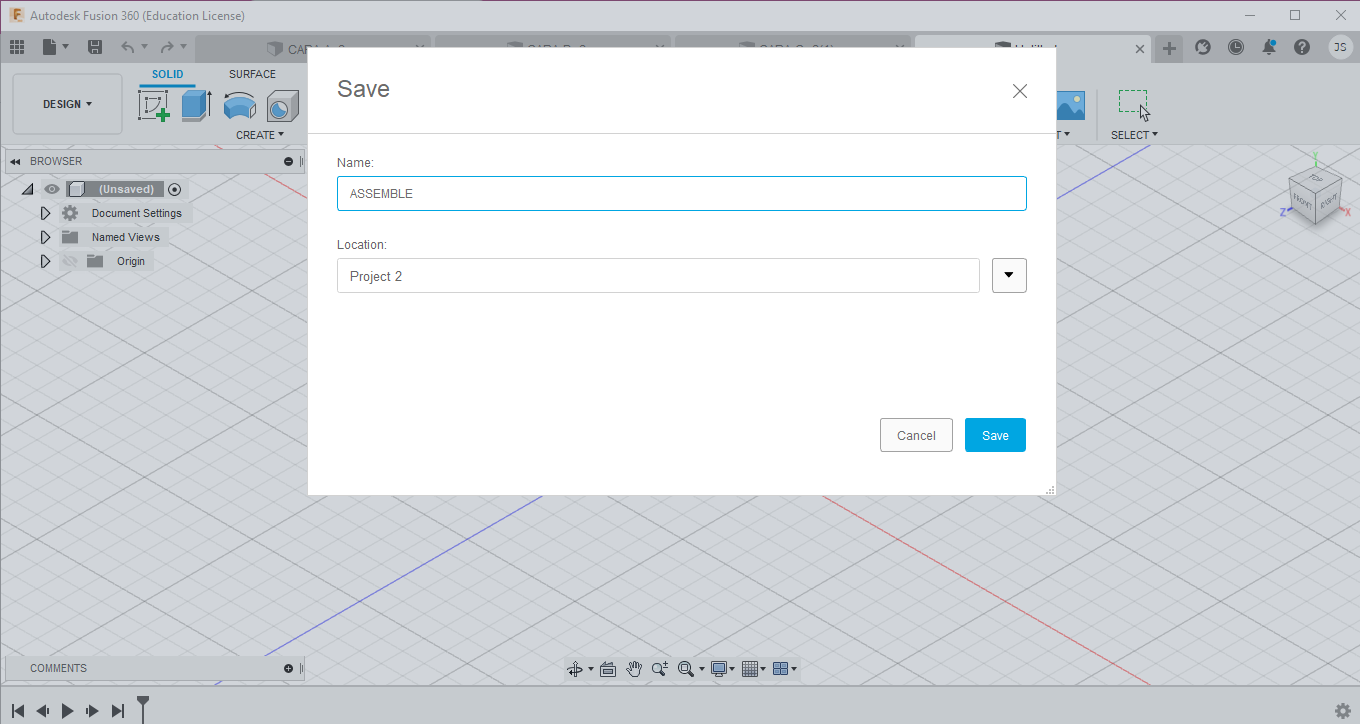1360x724 pixels.
Task: Select the Pan hand tool
Action: coord(634,669)
